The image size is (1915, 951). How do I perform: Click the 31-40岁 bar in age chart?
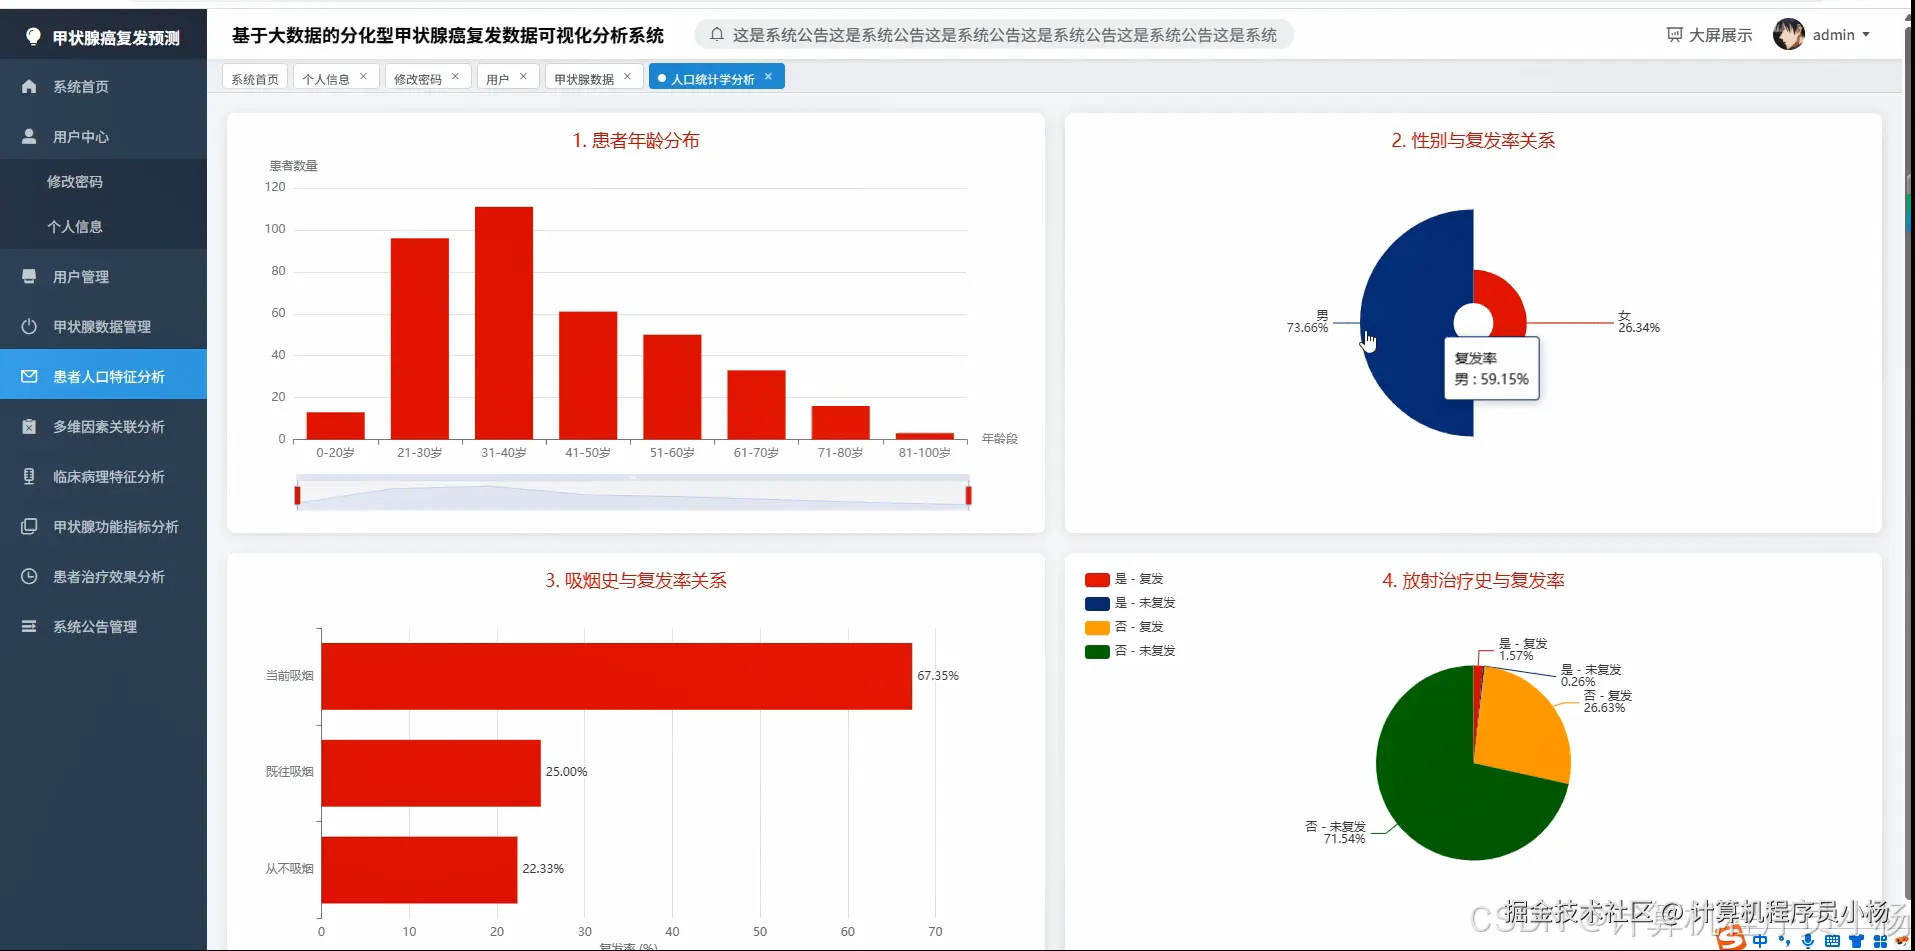(x=504, y=323)
